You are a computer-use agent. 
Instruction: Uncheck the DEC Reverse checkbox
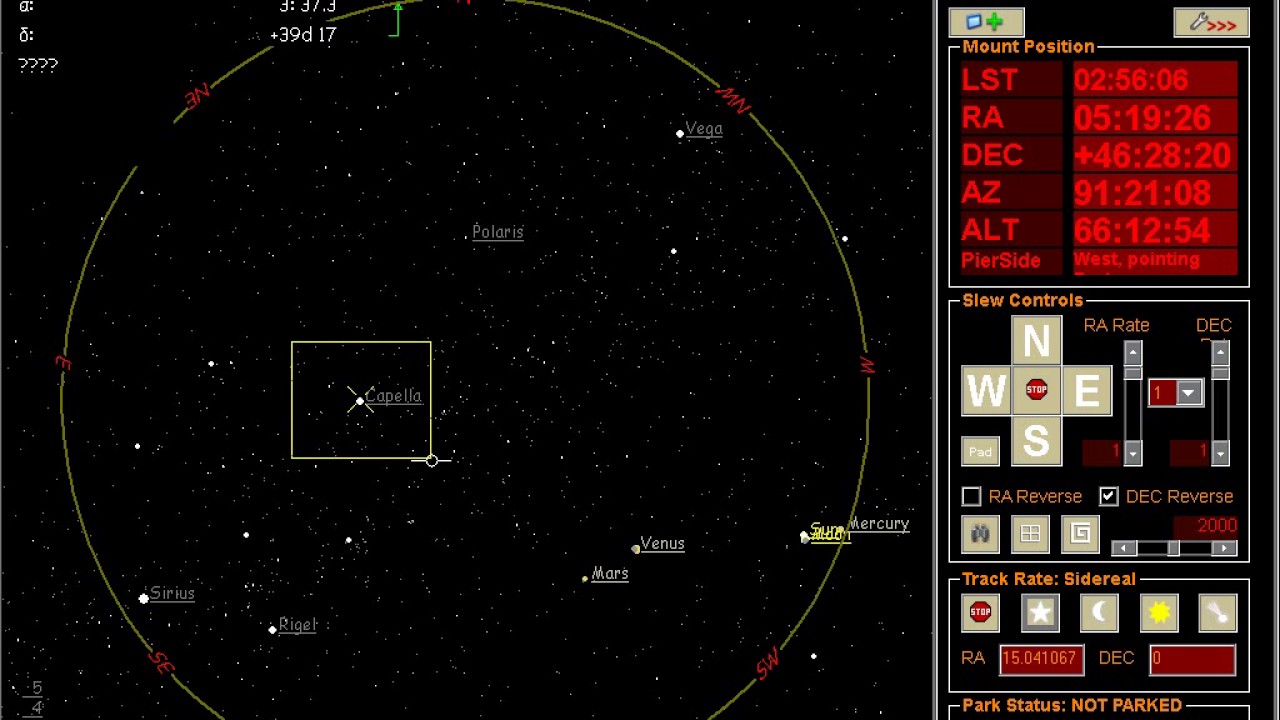(x=1108, y=497)
